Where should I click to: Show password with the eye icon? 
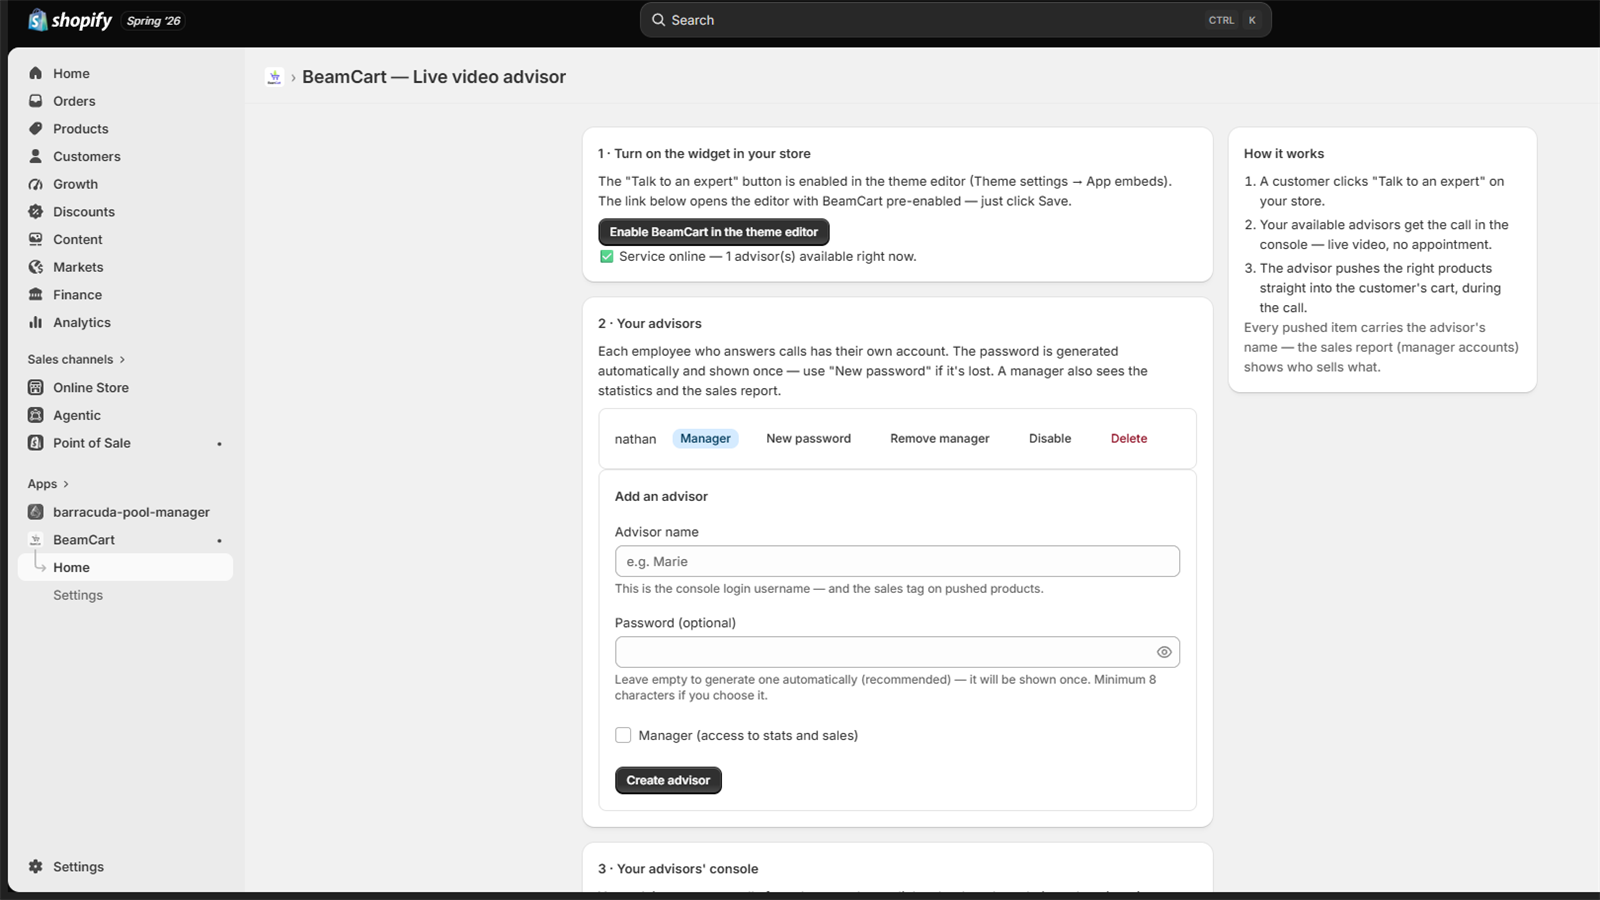tap(1164, 652)
